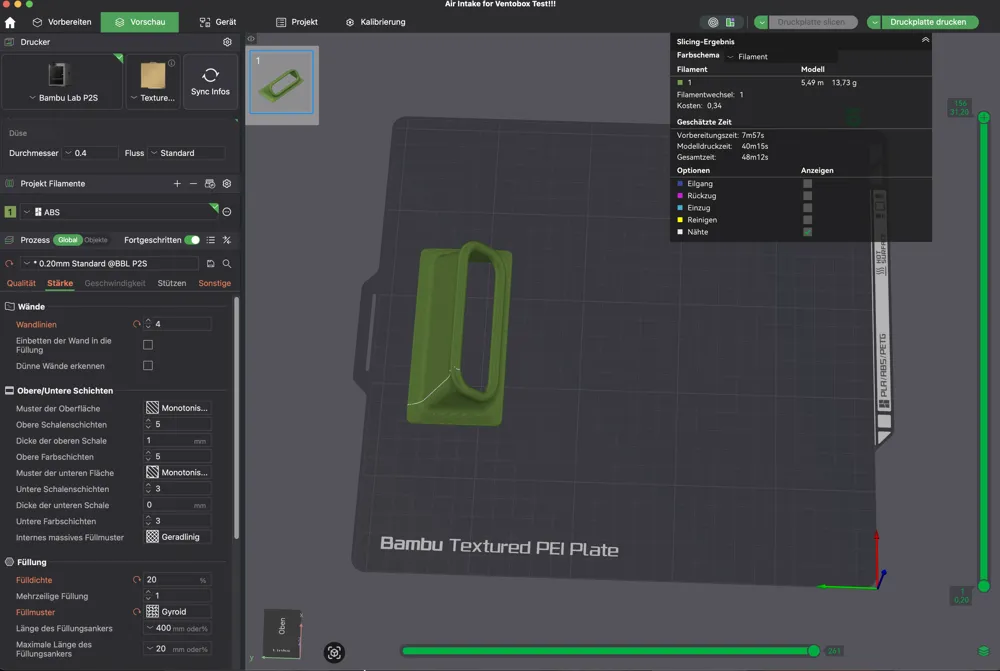1000x671 pixels.
Task: Click the vertical layer slider lower handle
Action: pos(984,586)
